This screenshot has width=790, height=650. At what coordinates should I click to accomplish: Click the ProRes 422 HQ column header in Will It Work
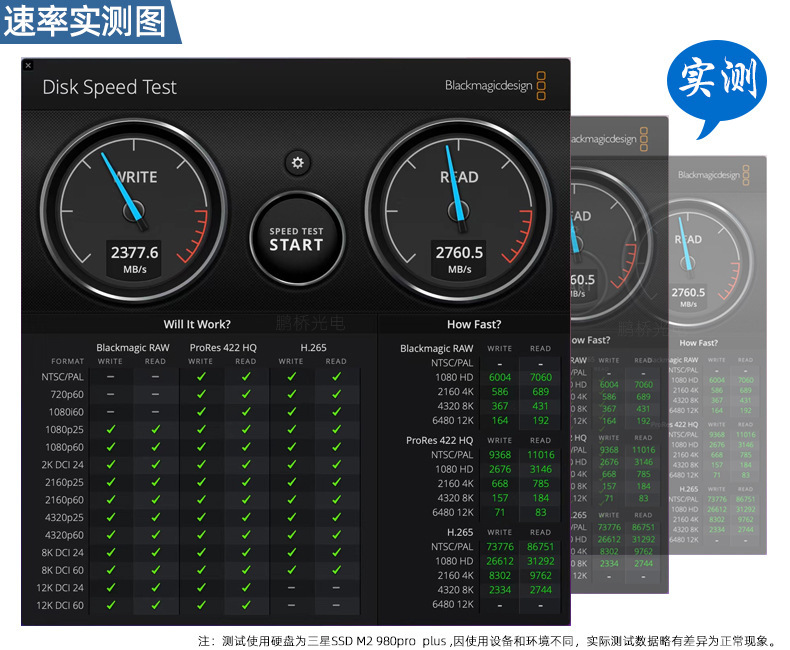(223, 348)
